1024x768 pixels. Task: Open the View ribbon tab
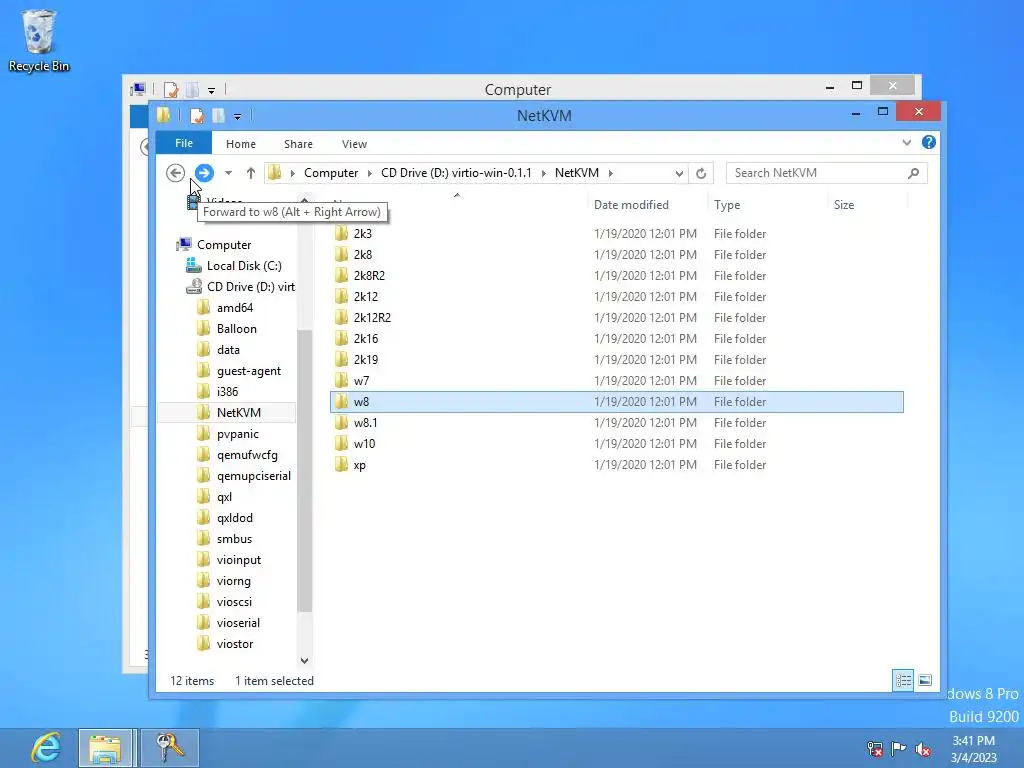pyautogui.click(x=355, y=144)
